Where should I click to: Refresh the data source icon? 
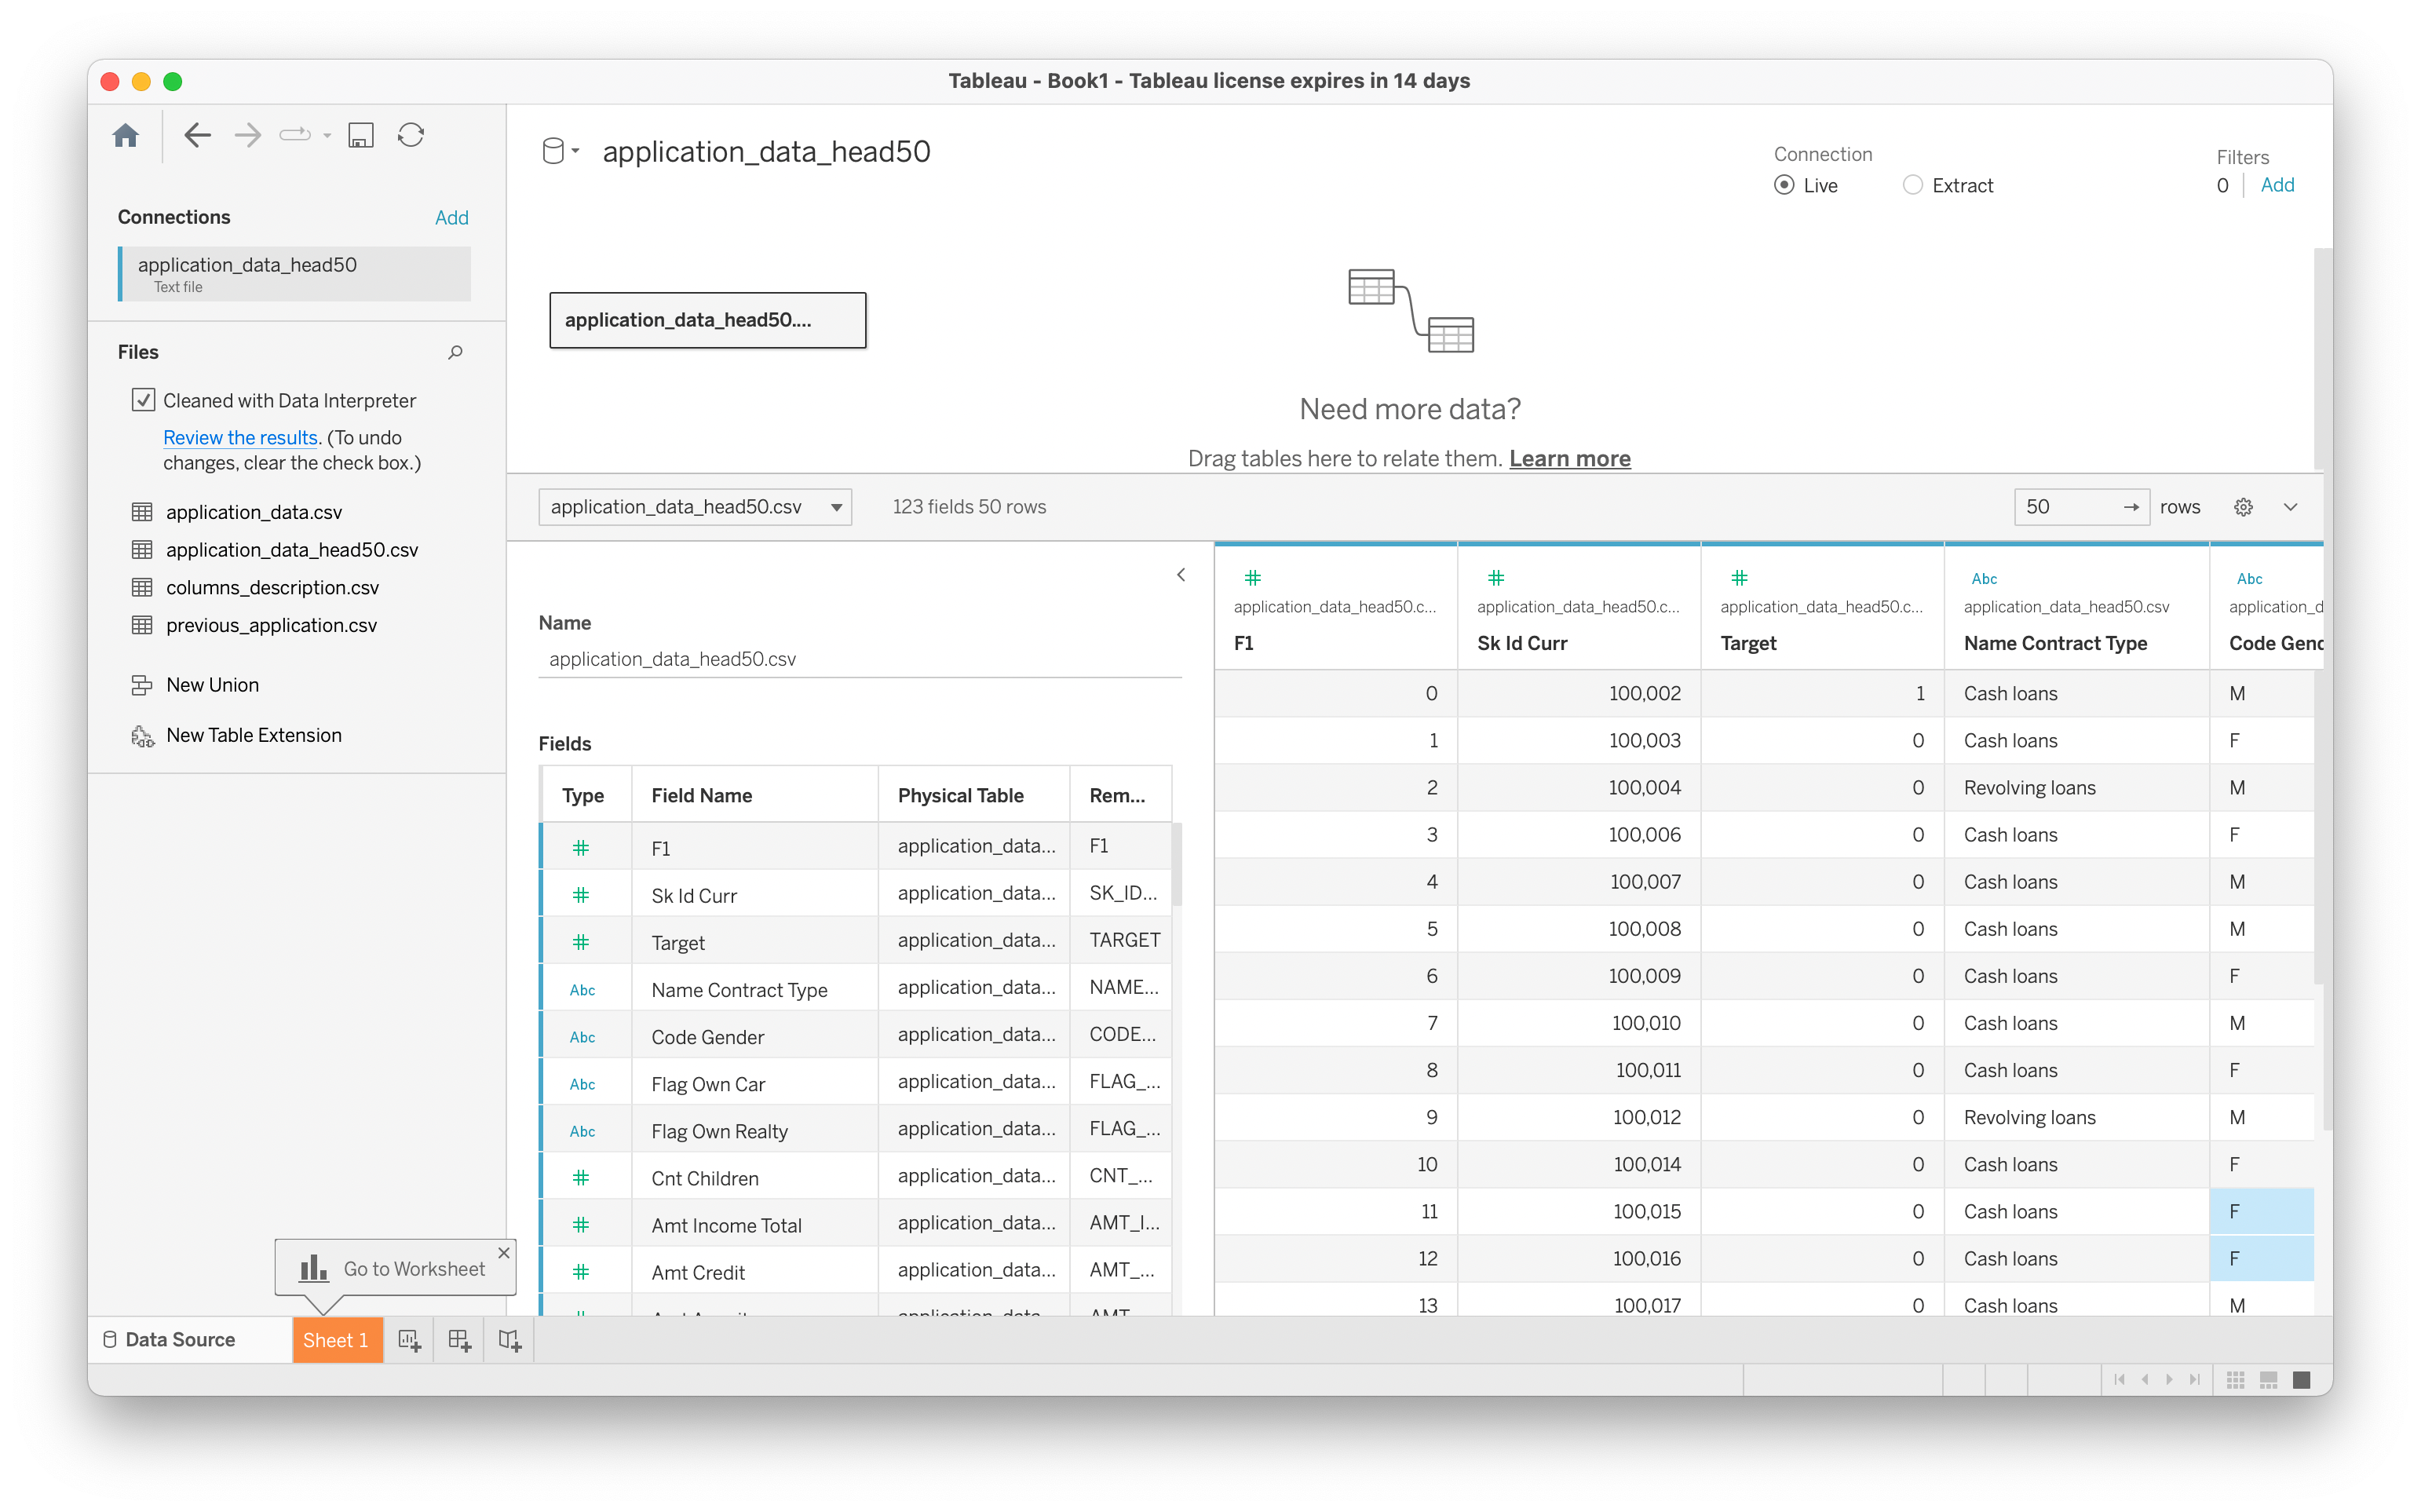click(411, 135)
